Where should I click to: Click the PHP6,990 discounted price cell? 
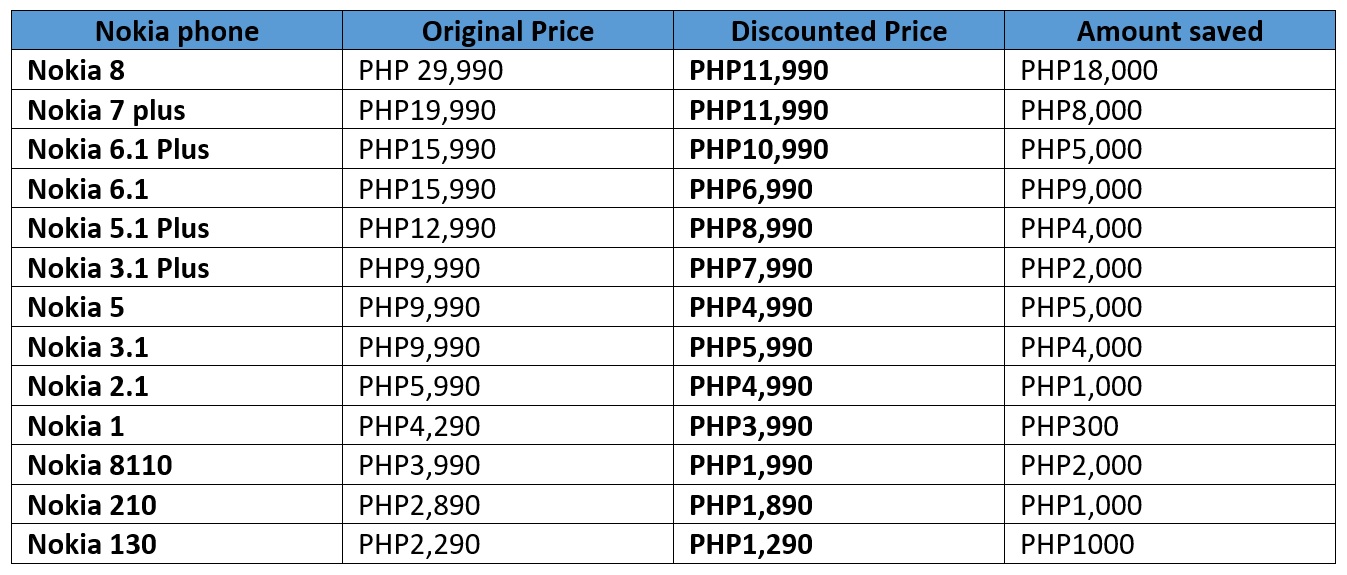click(839, 189)
